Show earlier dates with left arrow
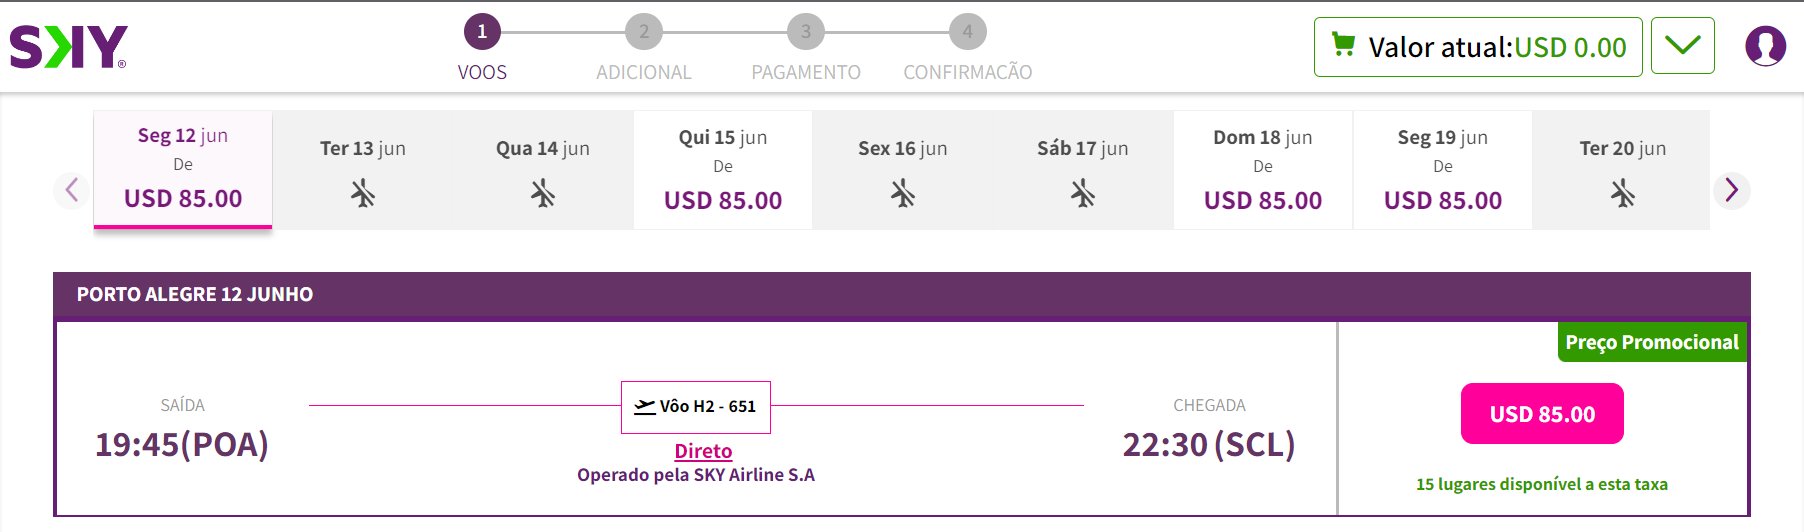The width and height of the screenshot is (1804, 532). pos(71,190)
